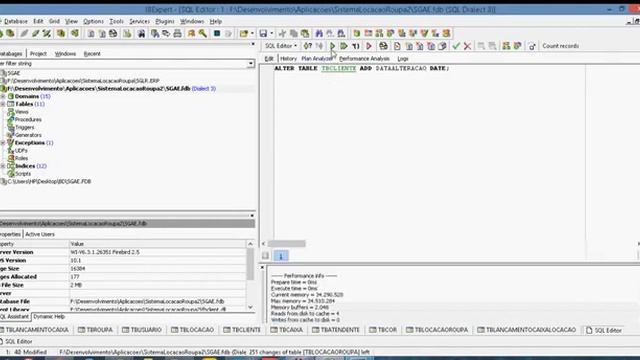The image size is (640, 360).
Task: Open the SQL Editor dropdown in editor toolbar
Action: (281, 46)
